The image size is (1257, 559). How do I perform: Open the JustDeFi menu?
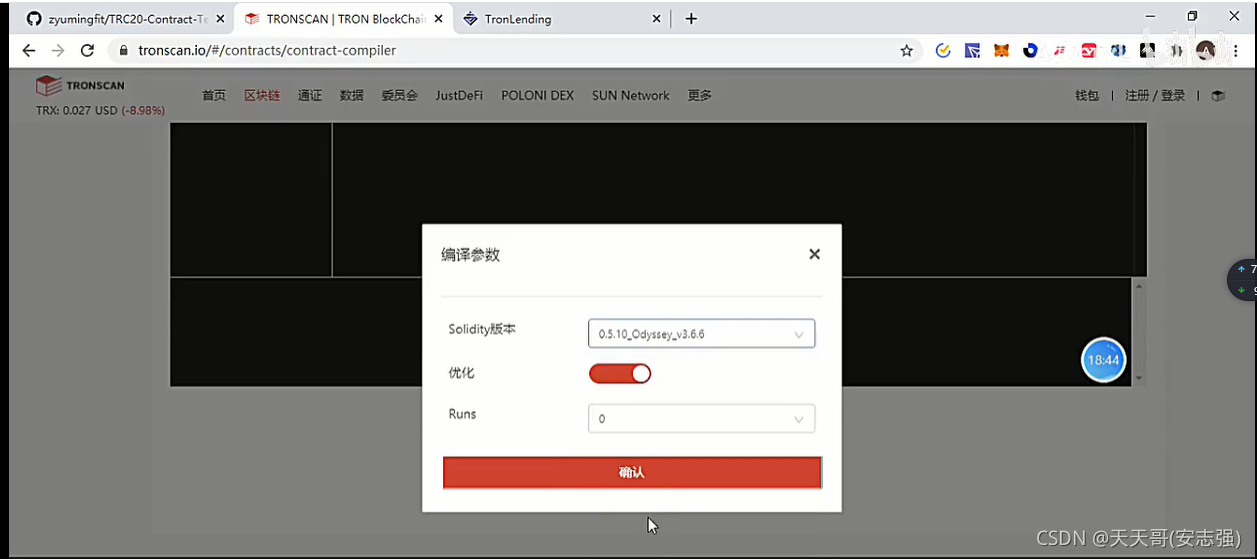tap(459, 95)
